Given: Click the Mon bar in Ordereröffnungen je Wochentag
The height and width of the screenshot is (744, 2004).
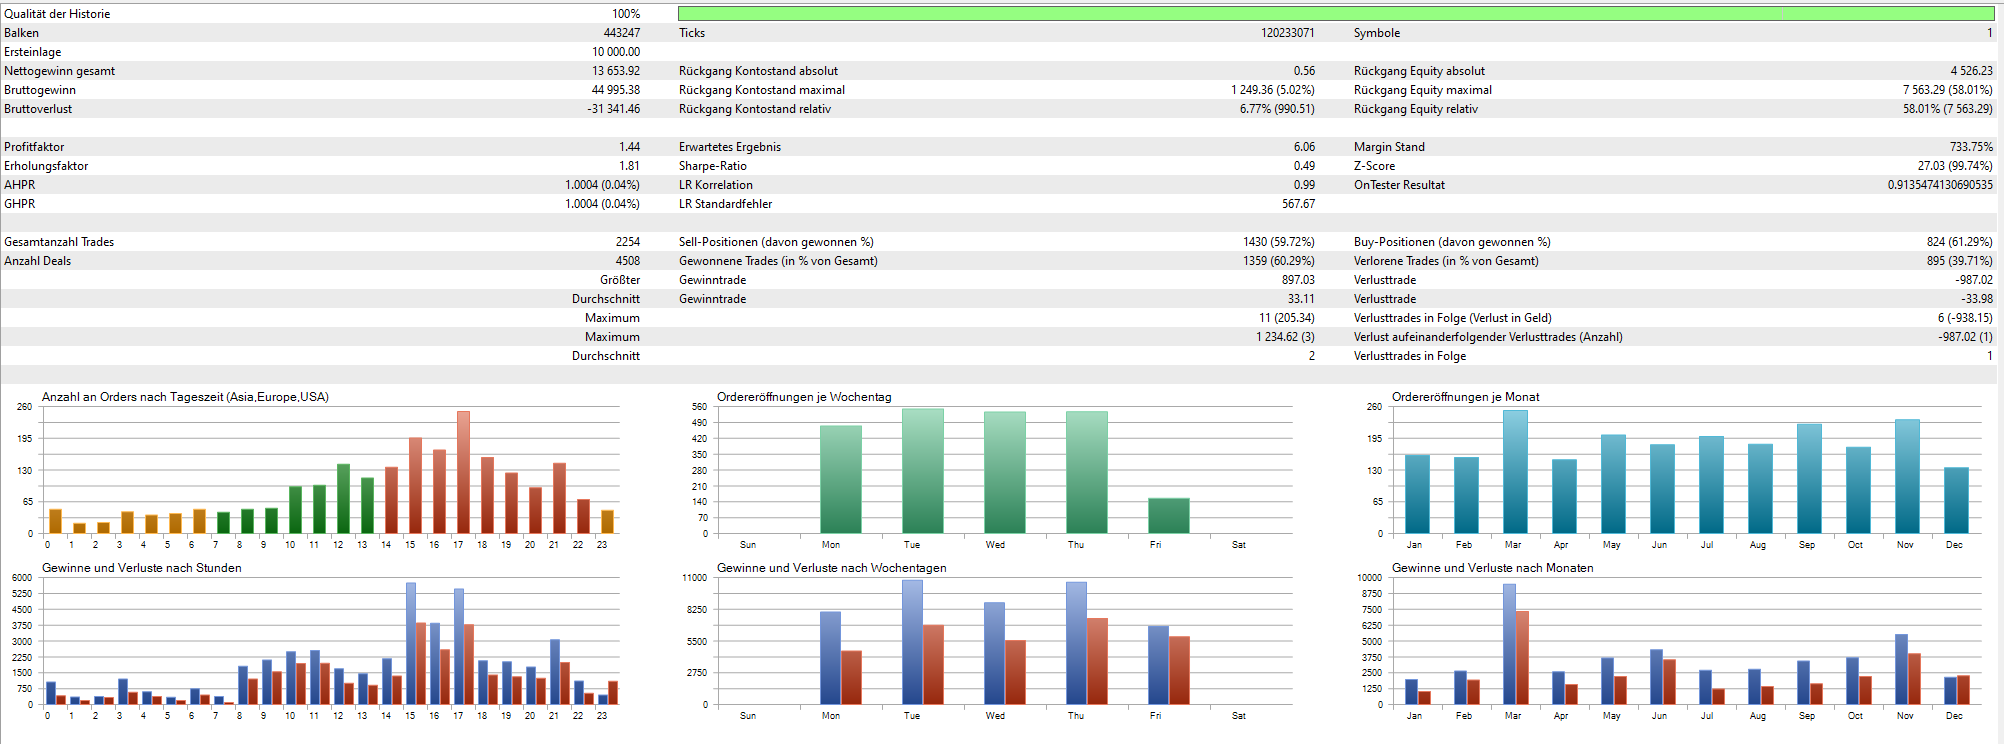Looking at the screenshot, I should (841, 480).
